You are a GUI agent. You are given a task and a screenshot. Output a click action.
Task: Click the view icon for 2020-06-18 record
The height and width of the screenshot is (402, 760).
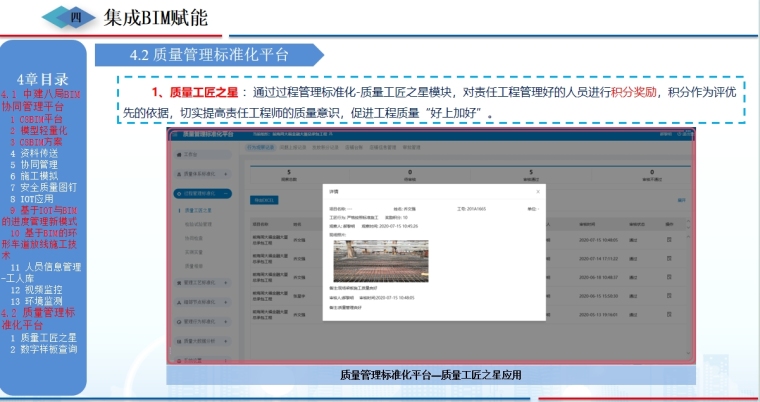[671, 276]
